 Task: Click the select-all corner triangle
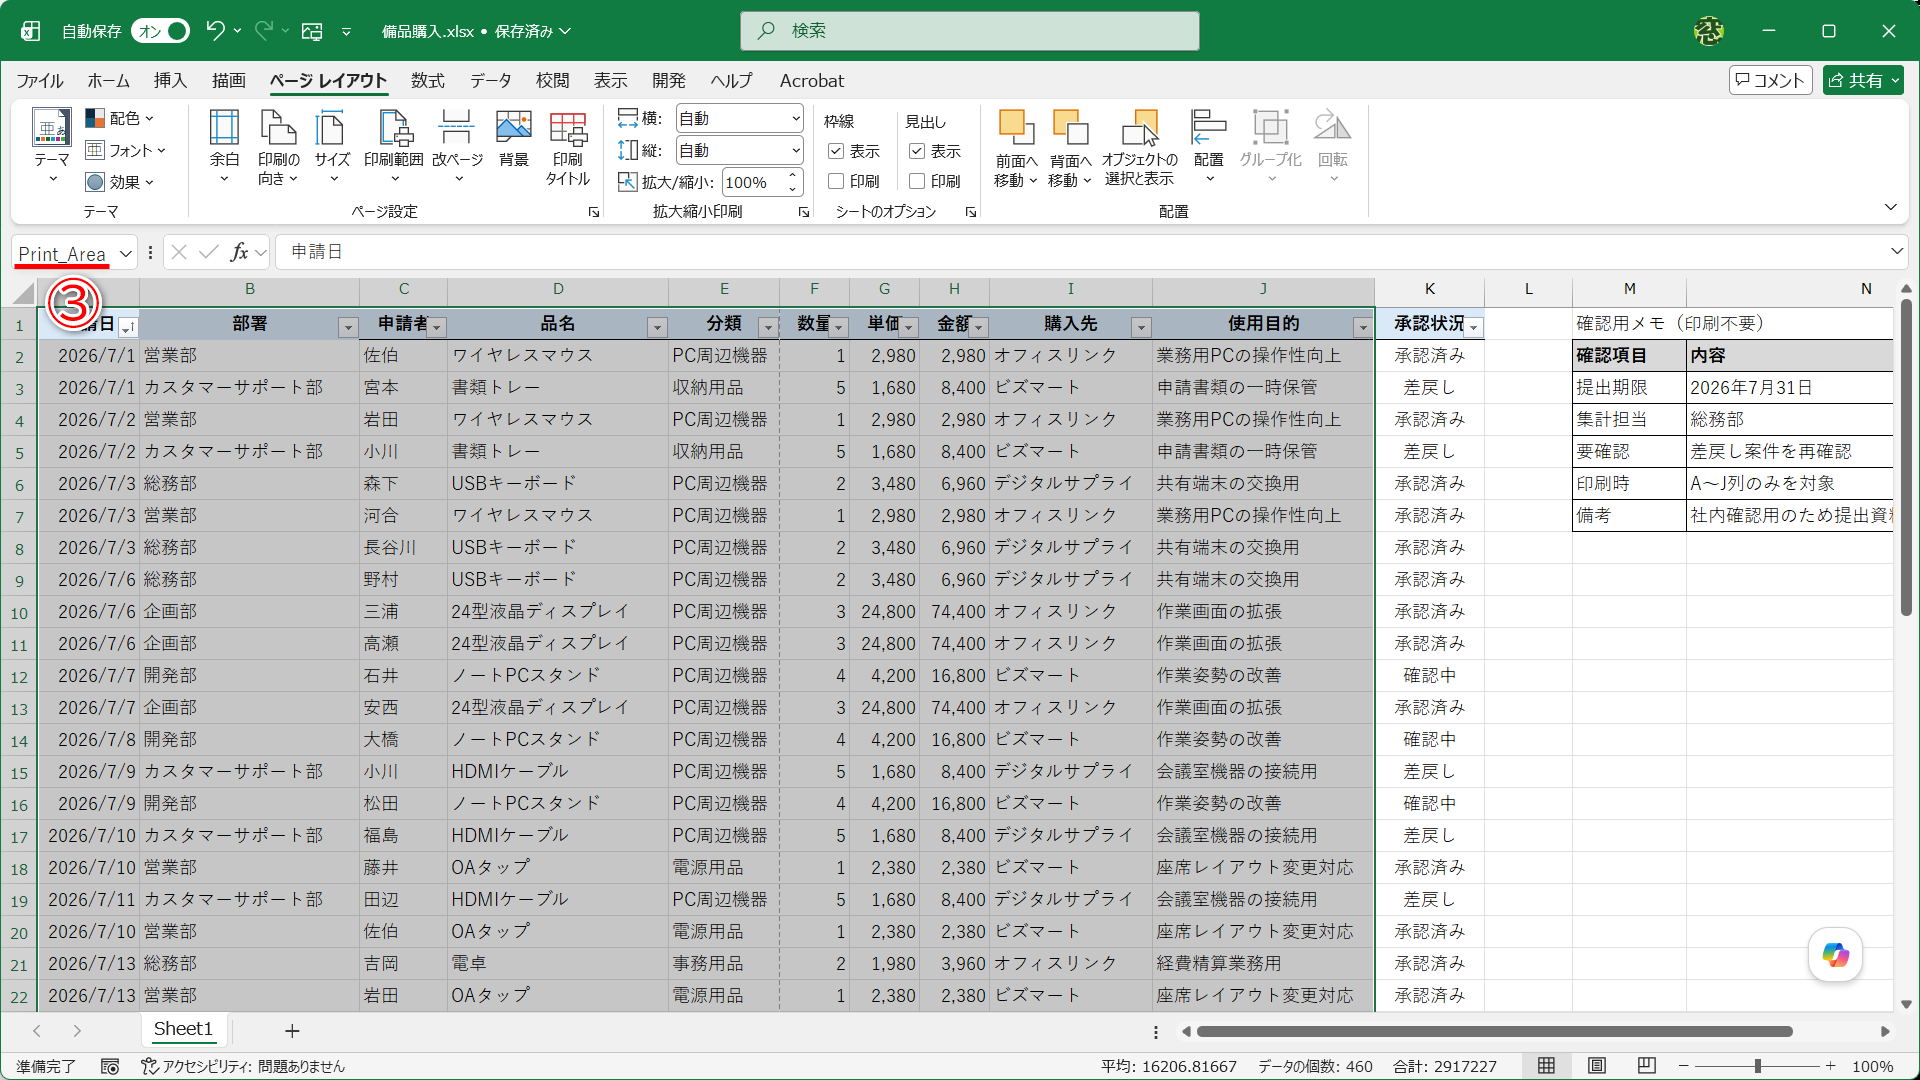24,292
